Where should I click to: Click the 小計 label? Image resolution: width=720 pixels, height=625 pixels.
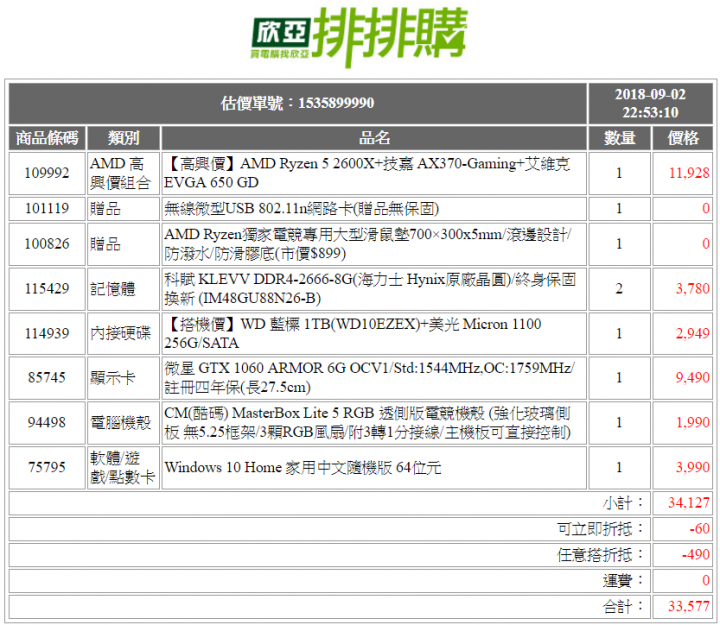pyautogui.click(x=623, y=503)
